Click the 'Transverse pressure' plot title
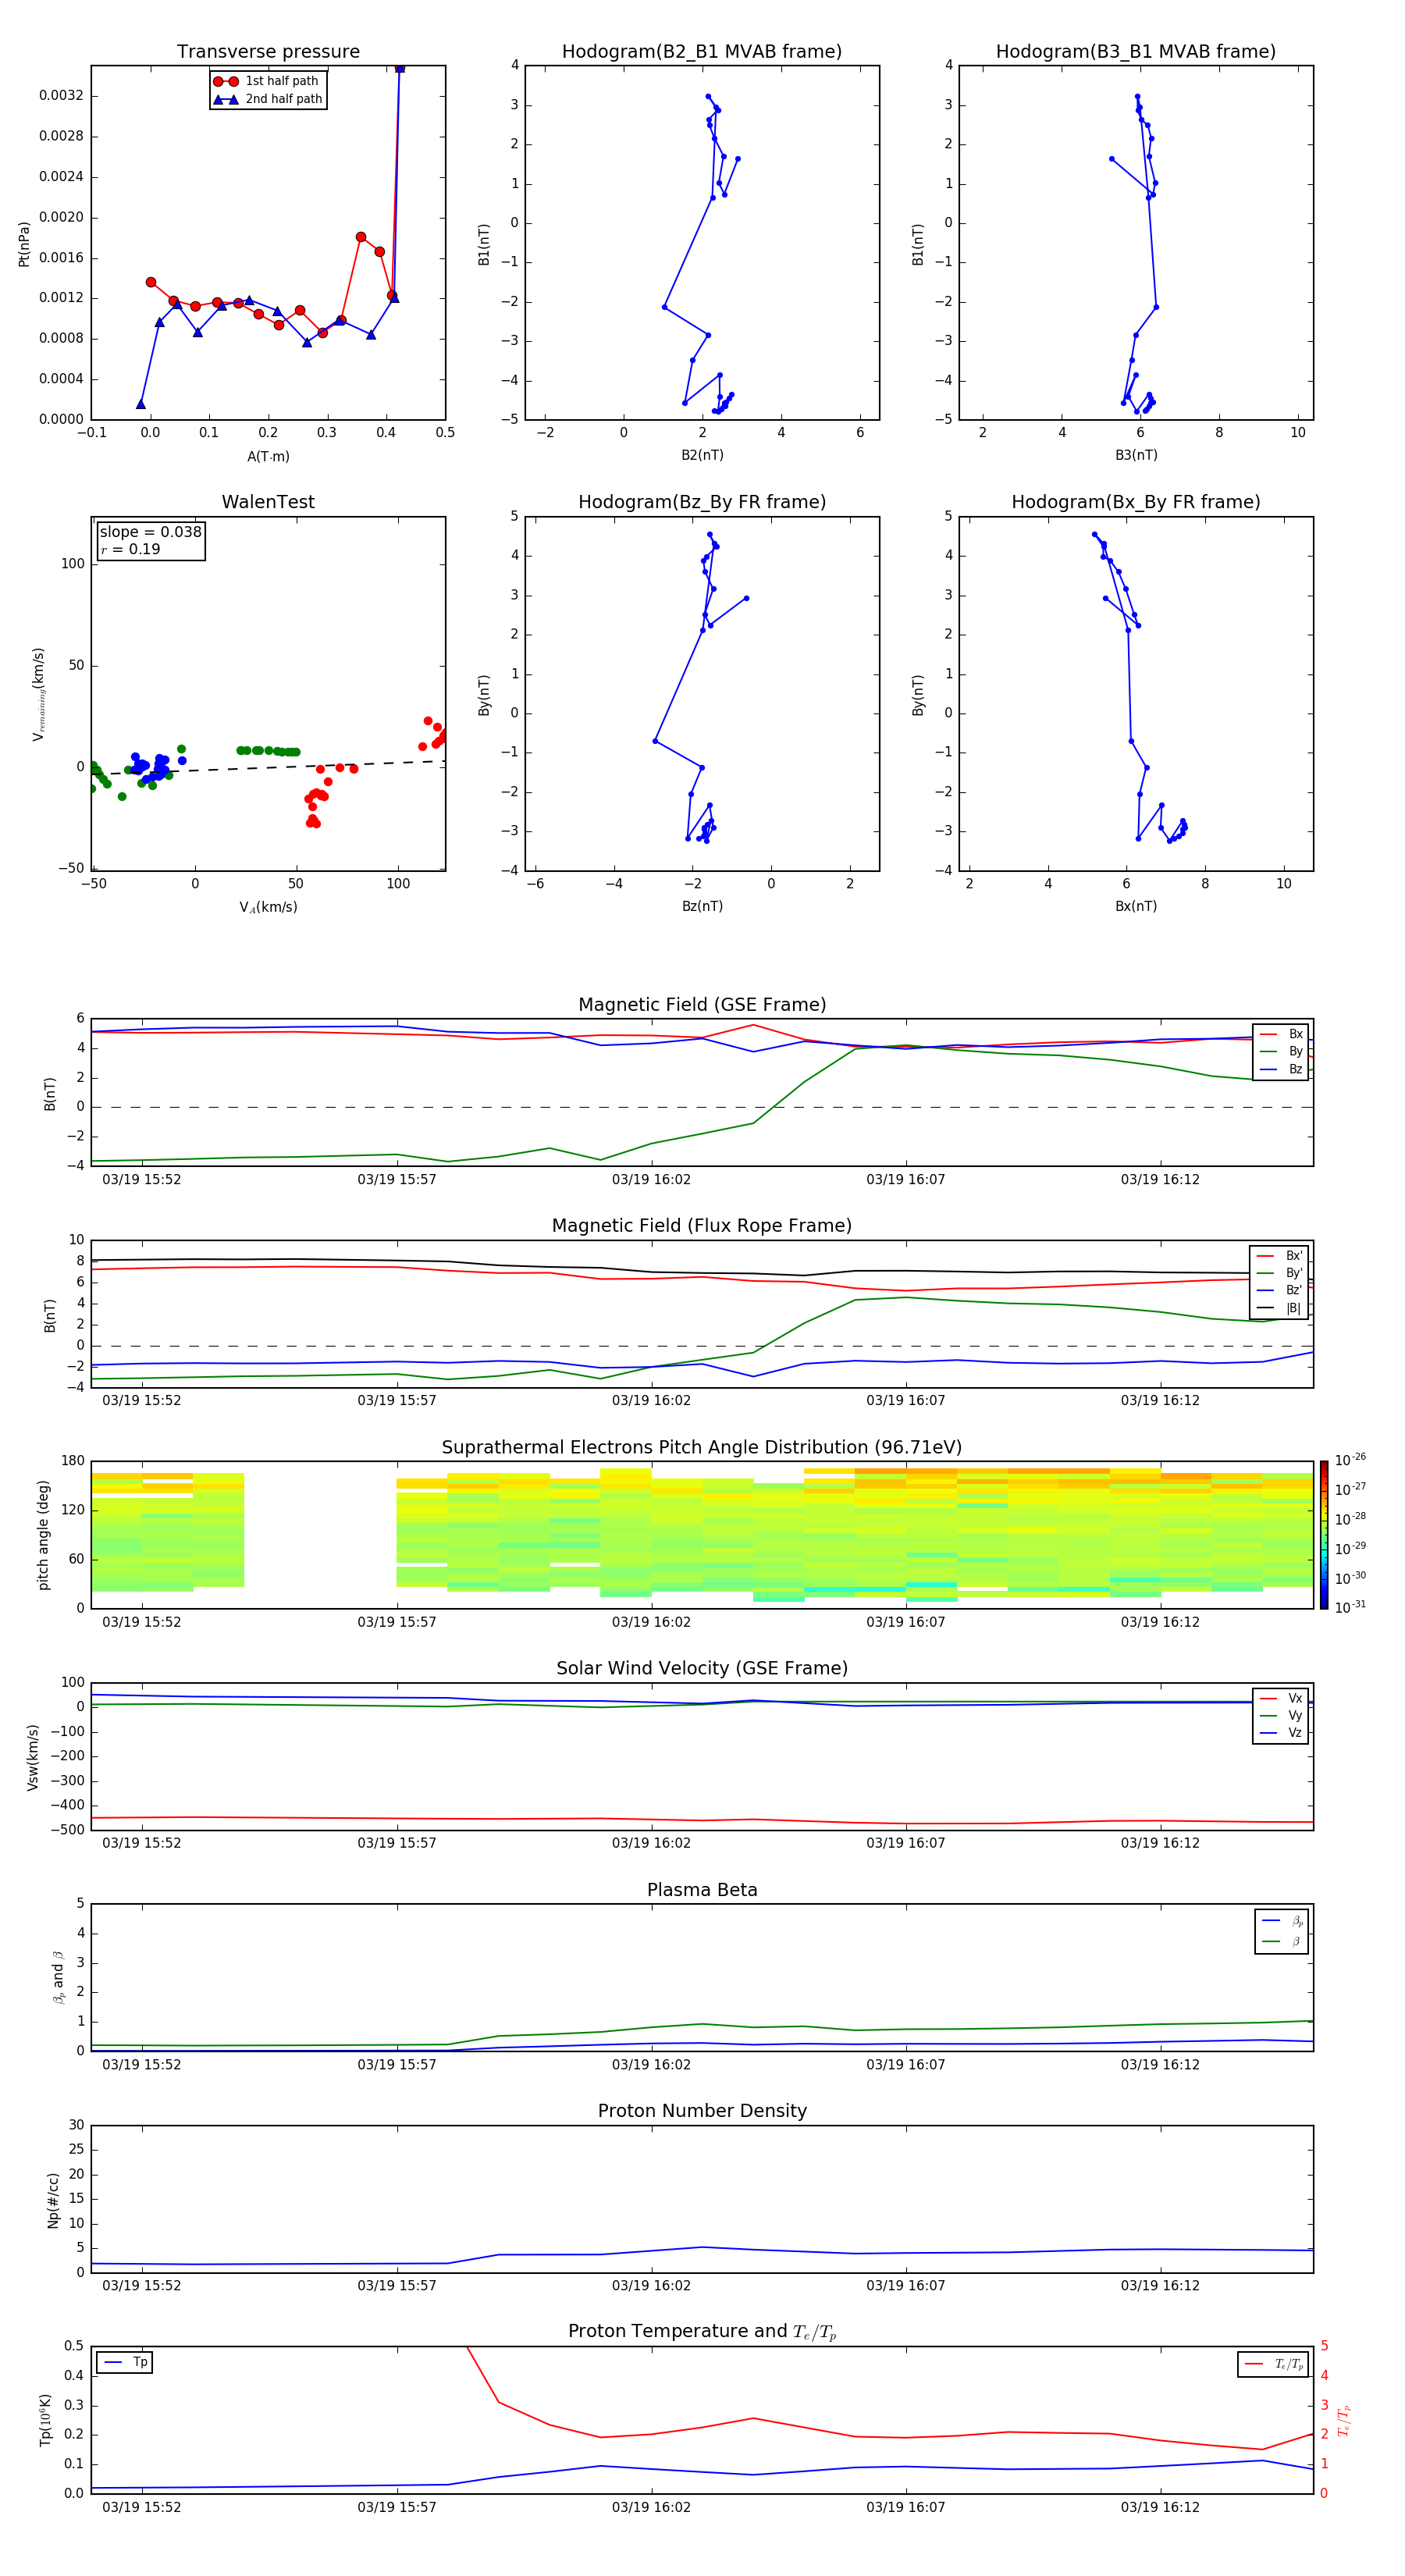 pyautogui.click(x=268, y=52)
